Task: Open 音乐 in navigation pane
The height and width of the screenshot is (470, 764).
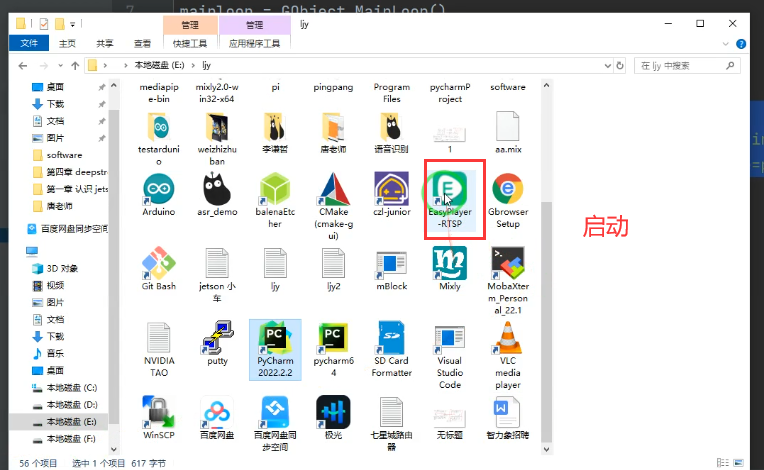Action: [55, 353]
